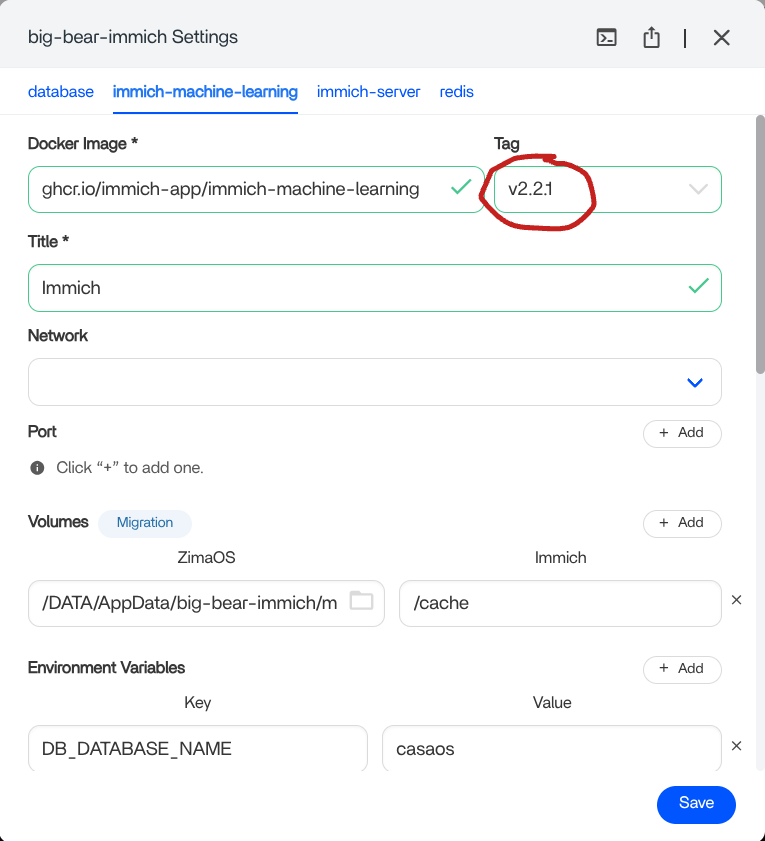Viewport: 765px width, 841px height.
Task: Add a new Environment Variable
Action: coord(681,669)
